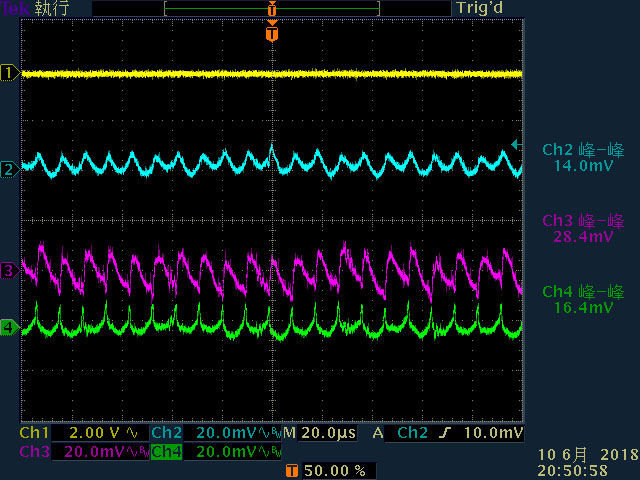640x480 pixels.
Task: Click the Ch3 20.0mV scale readout
Action: click(x=94, y=452)
